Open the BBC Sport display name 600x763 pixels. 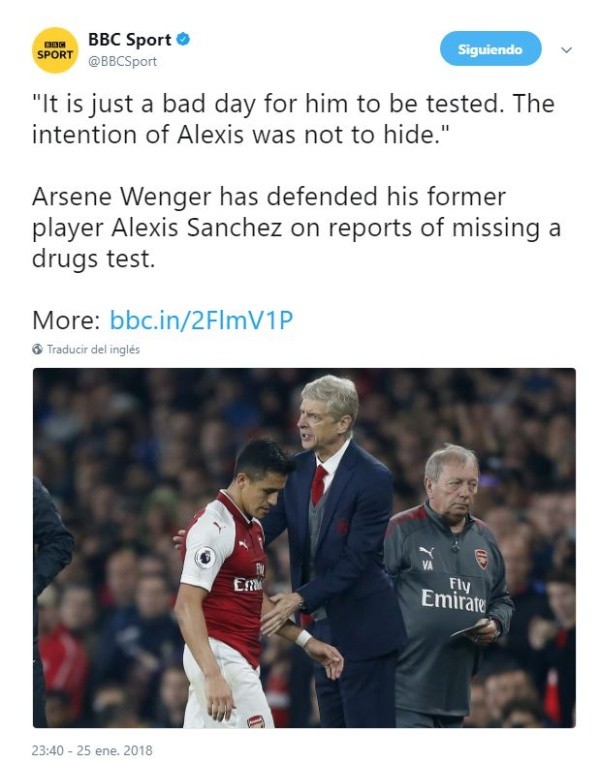pos(130,40)
